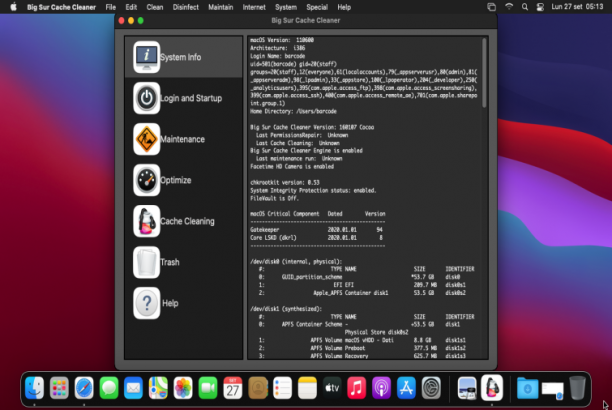Open Contacts app in the Dock
The width and height of the screenshot is (612, 410).
258,388
